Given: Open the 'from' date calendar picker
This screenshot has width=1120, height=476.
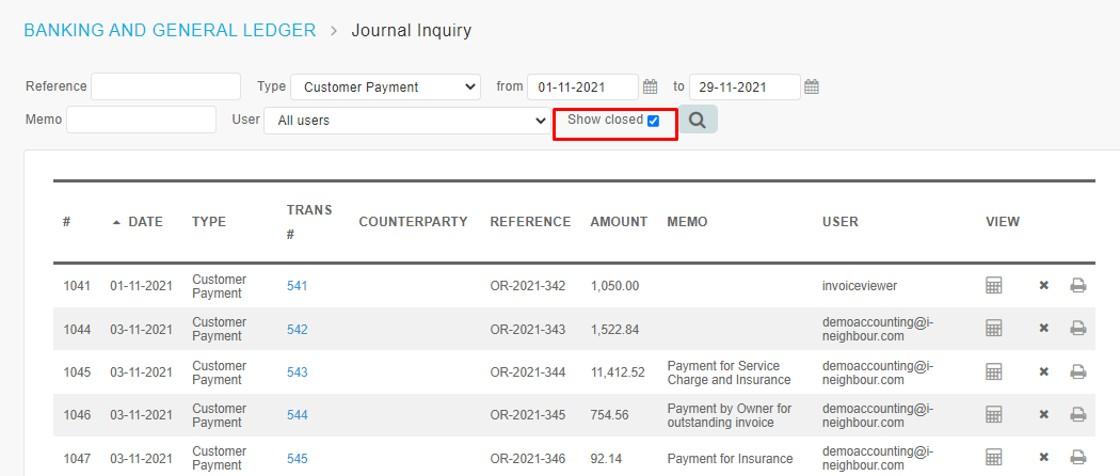Looking at the screenshot, I should [x=650, y=87].
